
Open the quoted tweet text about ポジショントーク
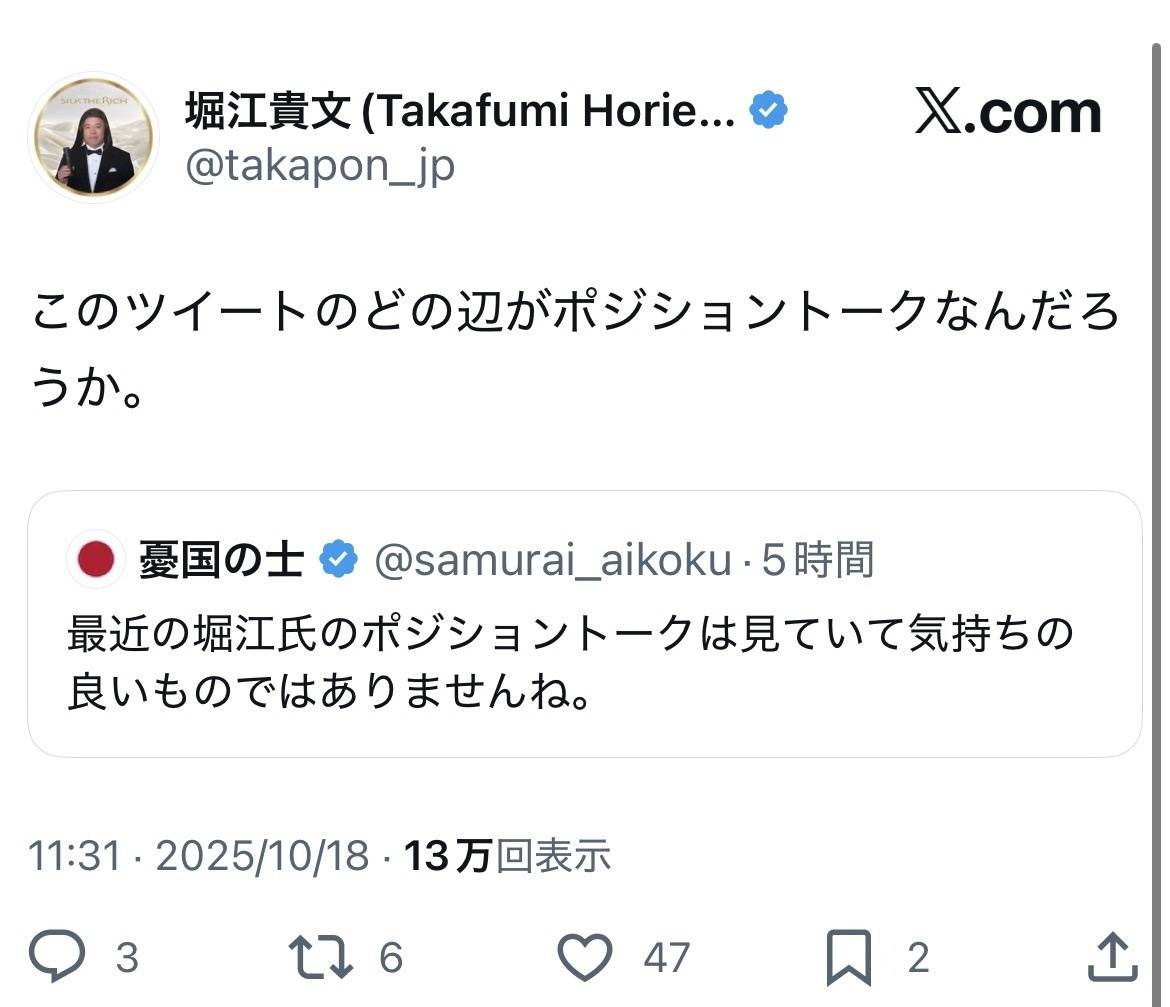point(570,662)
